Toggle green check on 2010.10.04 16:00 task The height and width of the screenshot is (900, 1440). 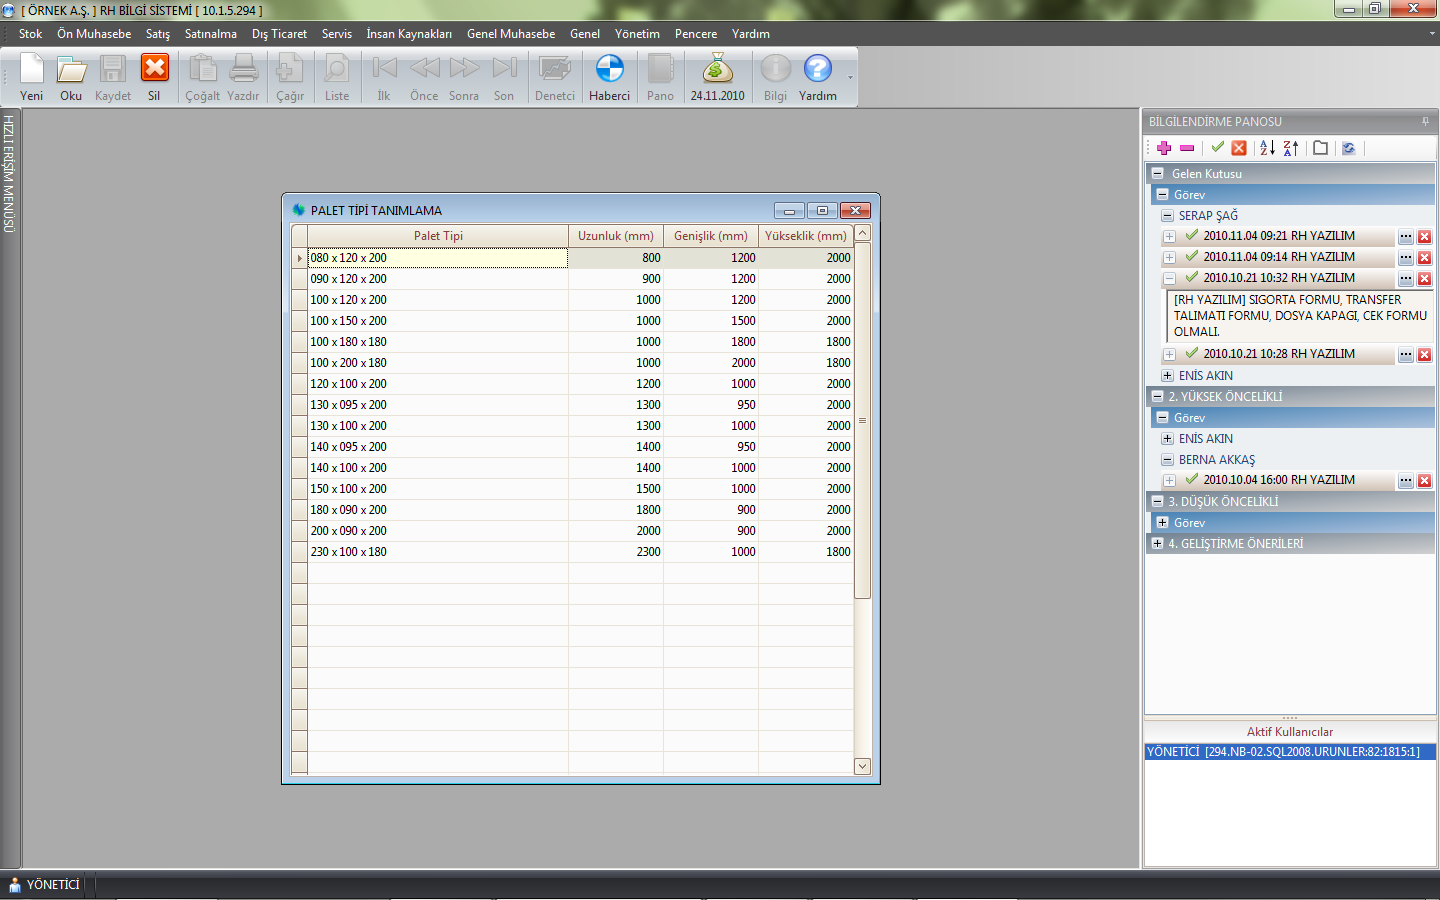click(x=1191, y=480)
